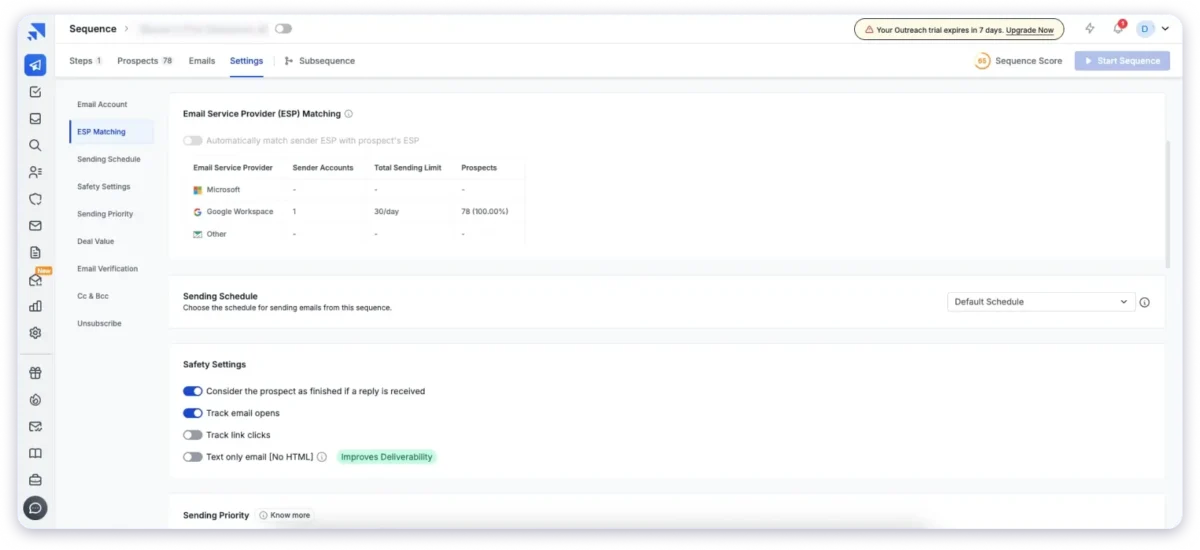The height and width of the screenshot is (550, 1200).
Task: Toggle the sequence active switch in header
Action: pos(284,29)
